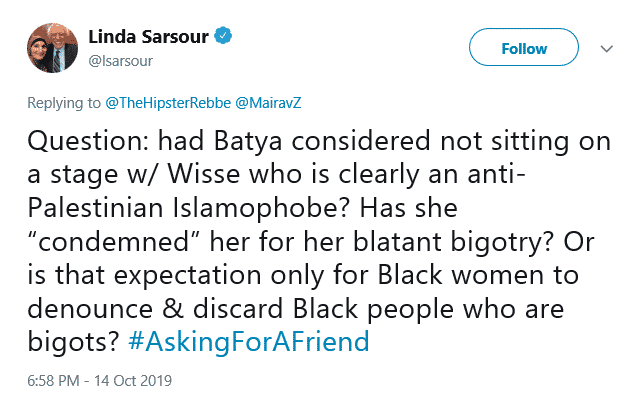Screen dimensions: 634x396
Task: Click the @lsarsour handle
Action: [120, 61]
